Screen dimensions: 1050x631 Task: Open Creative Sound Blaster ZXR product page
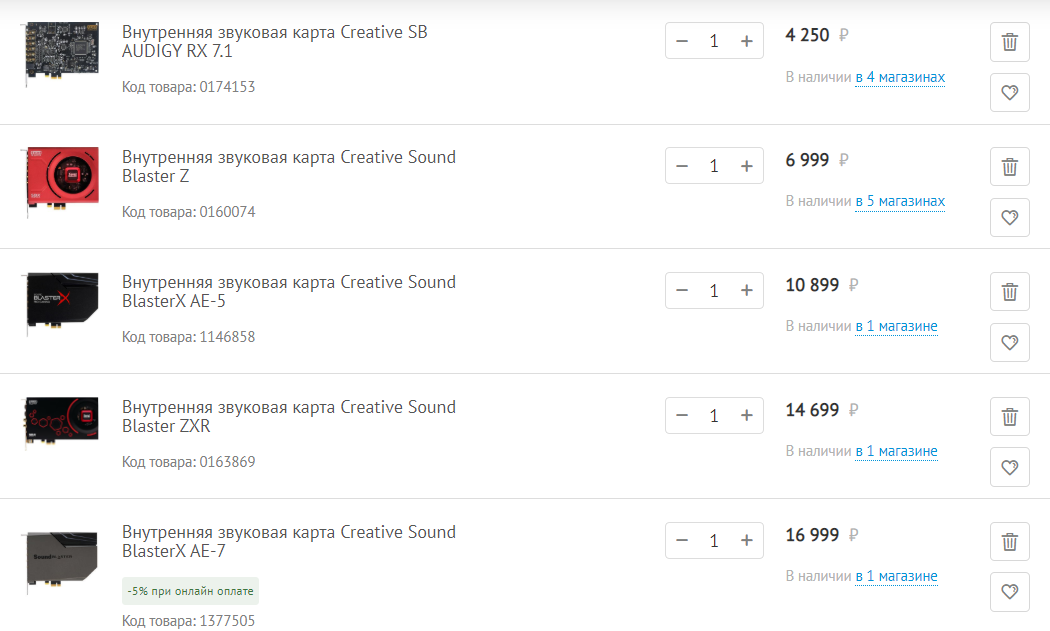pos(288,417)
